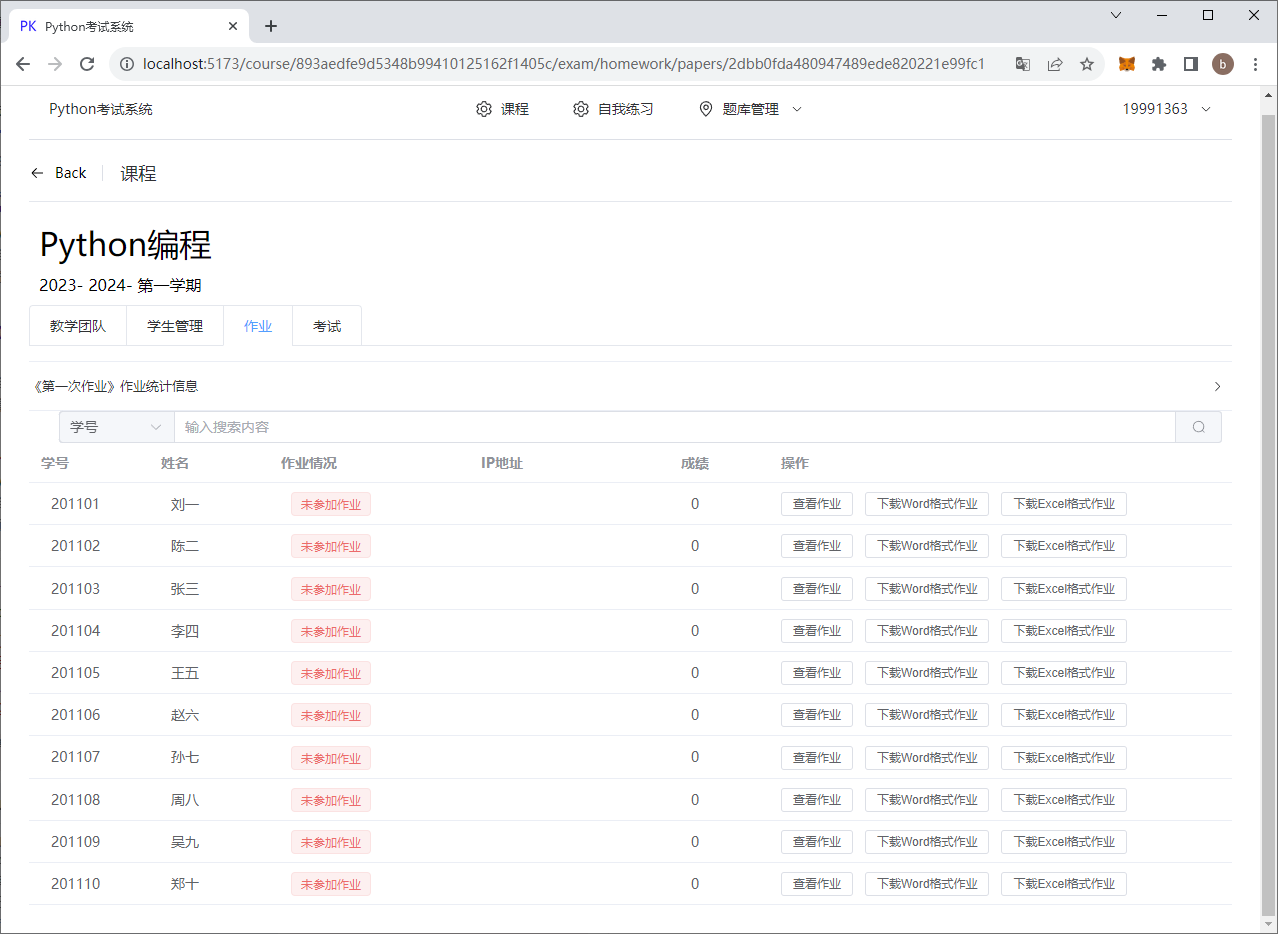Click the IP地址 column header
The image size is (1278, 934).
[x=502, y=463]
